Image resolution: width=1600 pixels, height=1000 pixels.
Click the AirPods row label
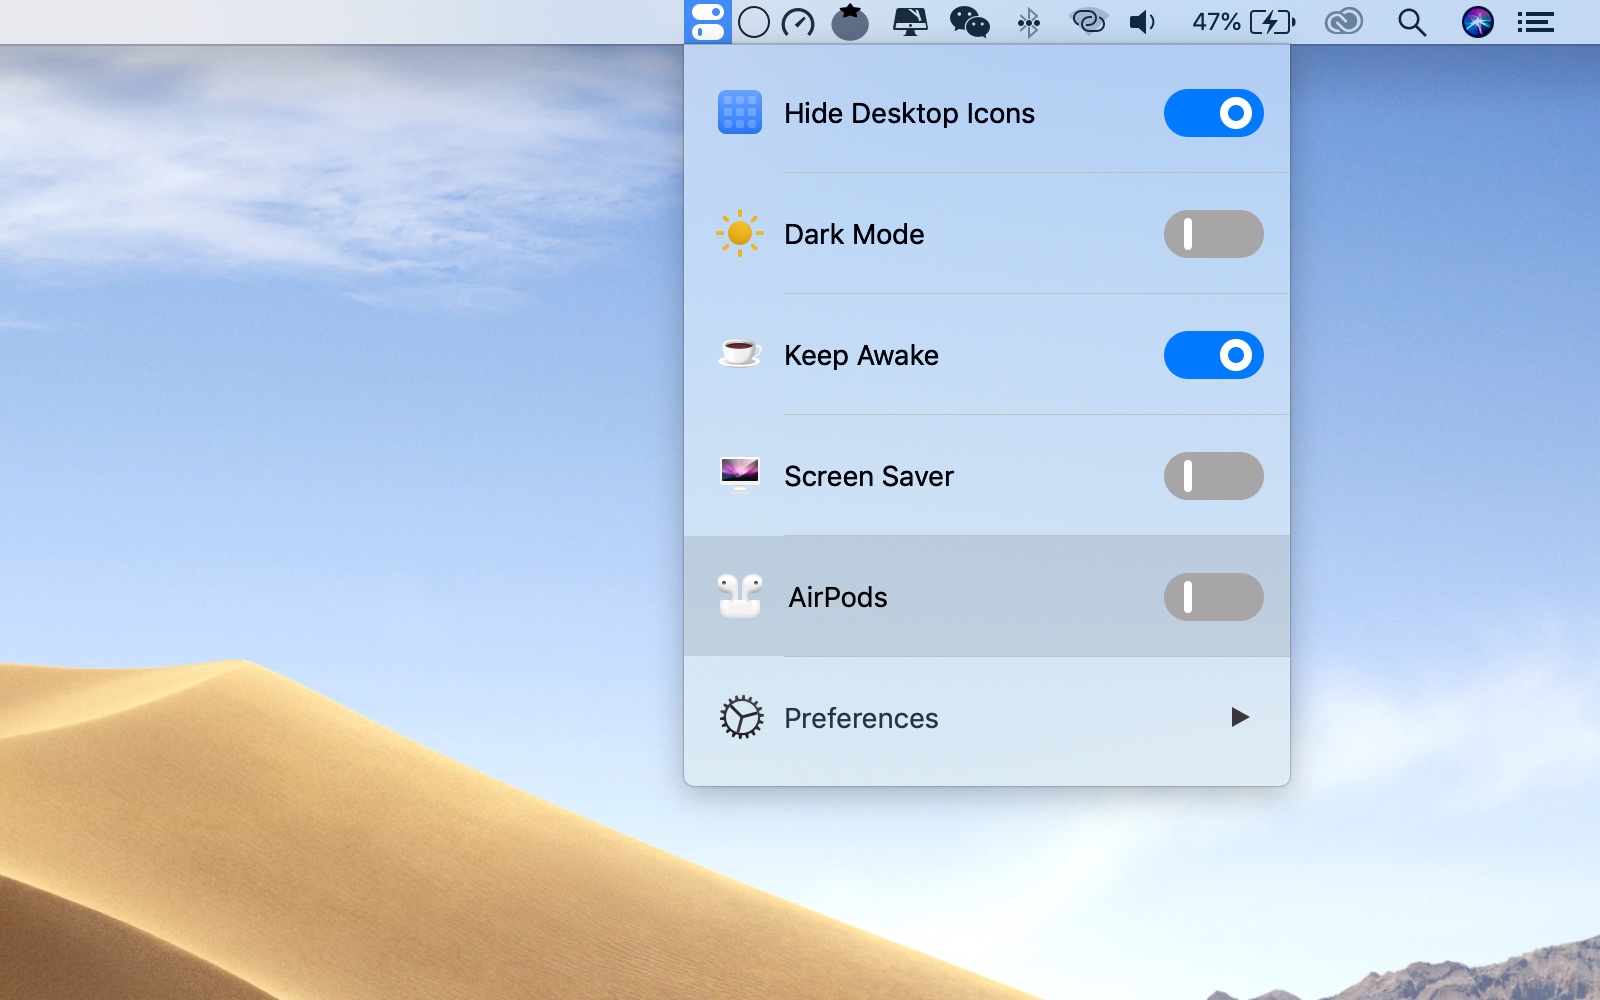click(838, 597)
